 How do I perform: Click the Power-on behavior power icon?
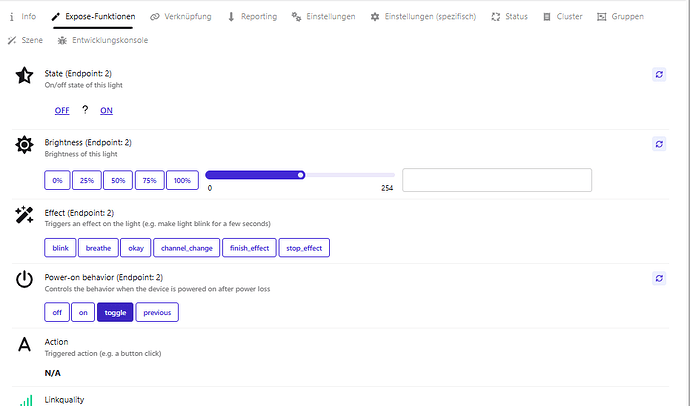point(24,279)
